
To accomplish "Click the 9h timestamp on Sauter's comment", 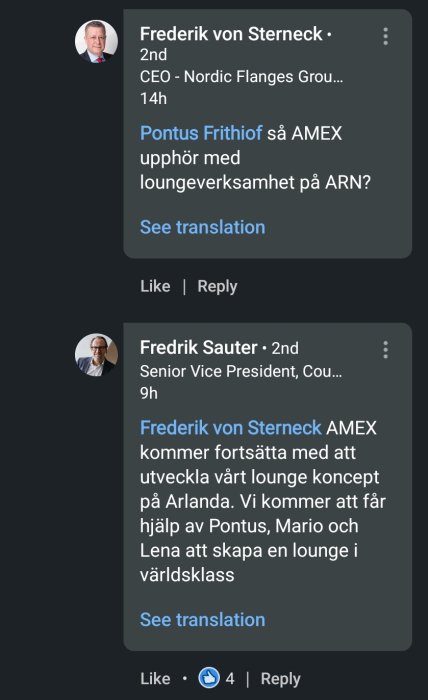I will tap(149, 393).
